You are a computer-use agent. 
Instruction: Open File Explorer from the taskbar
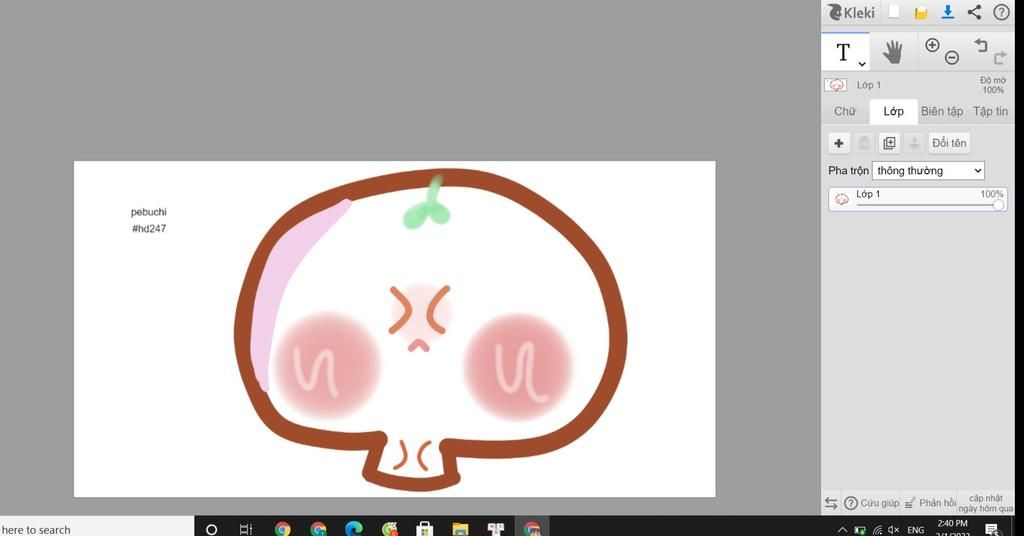click(x=460, y=529)
